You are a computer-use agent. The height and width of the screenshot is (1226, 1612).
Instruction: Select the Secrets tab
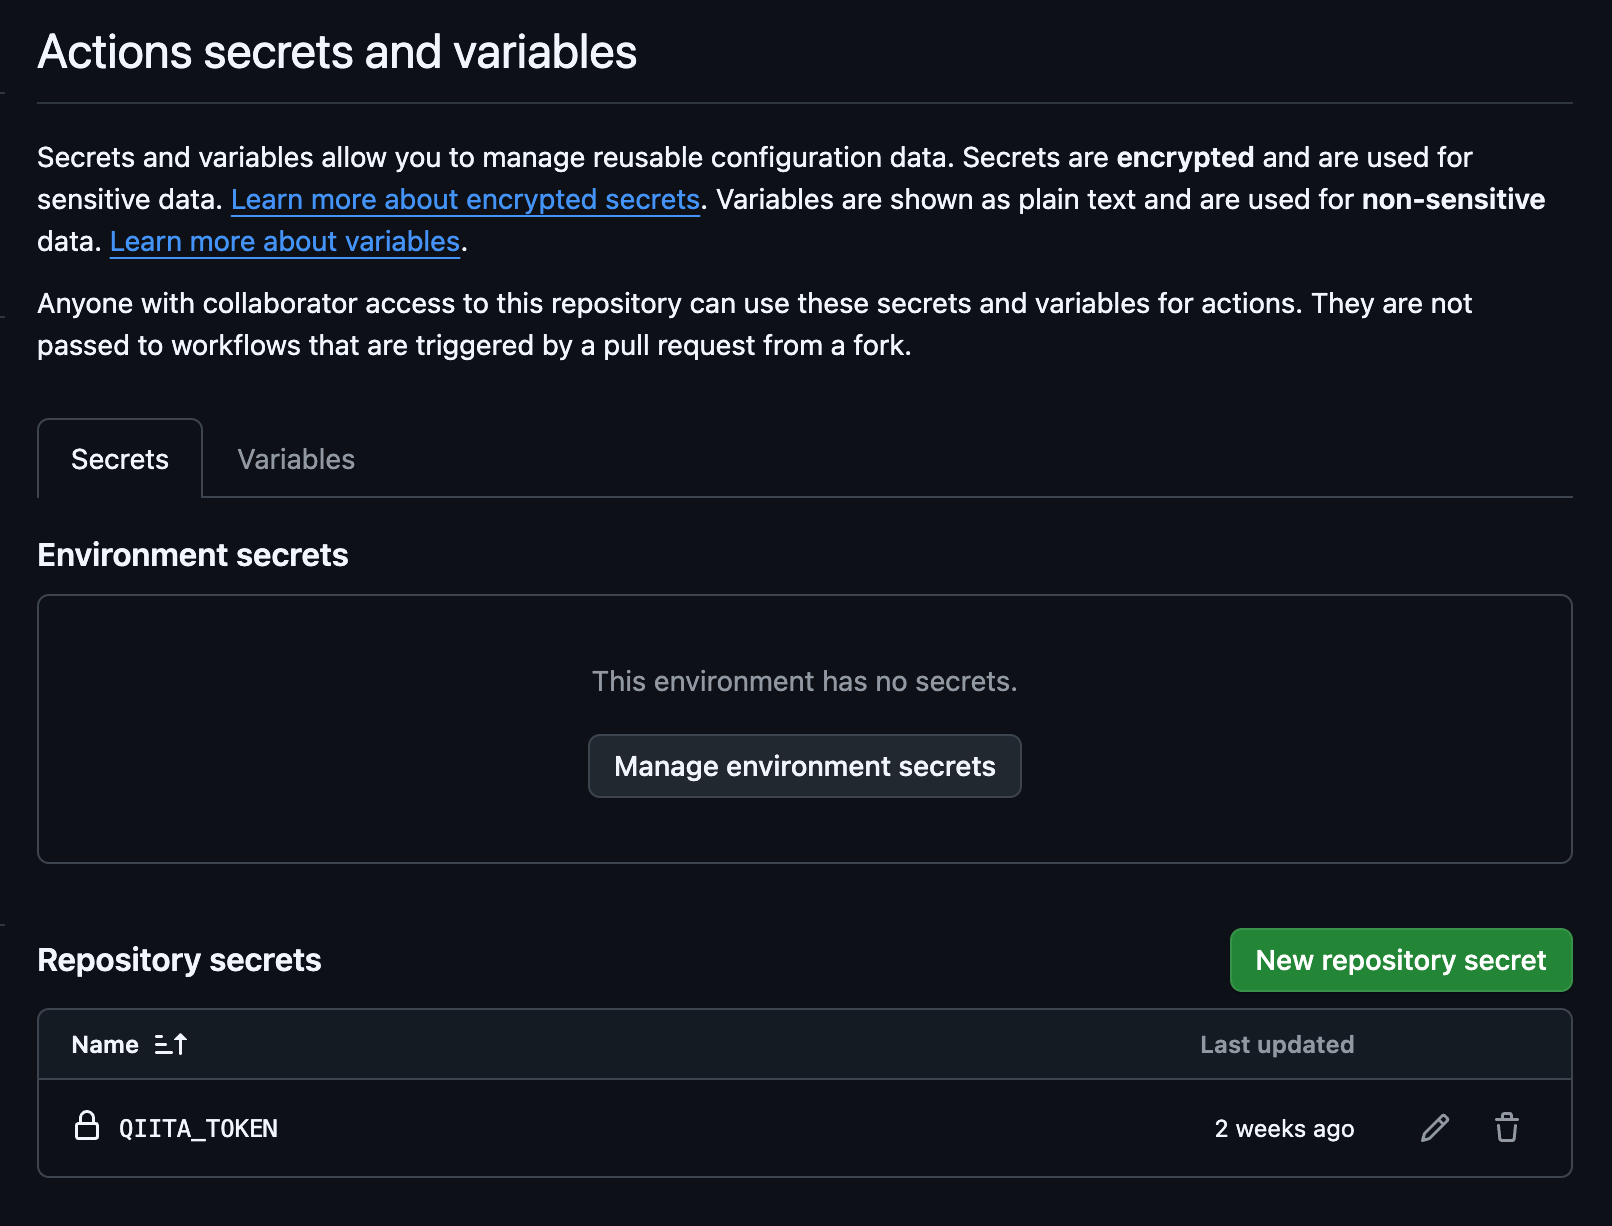coord(120,459)
